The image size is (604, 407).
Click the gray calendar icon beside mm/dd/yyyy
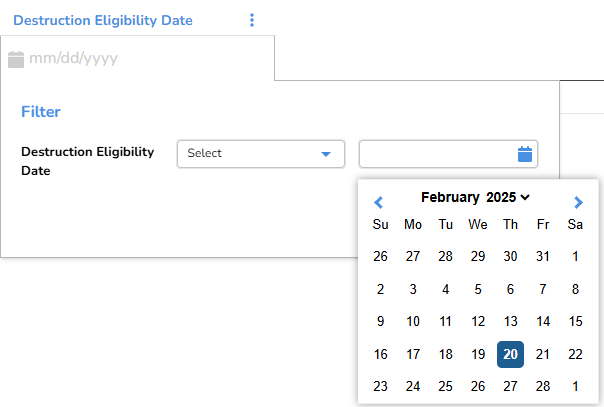point(15,59)
